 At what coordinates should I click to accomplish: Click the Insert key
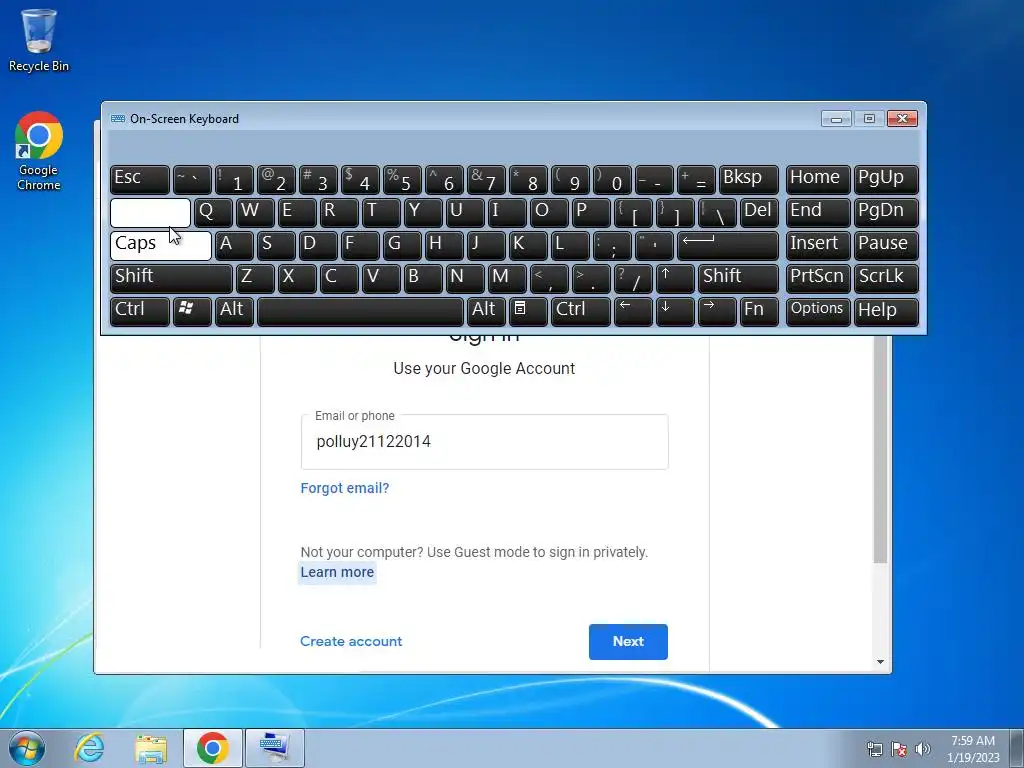click(x=818, y=245)
